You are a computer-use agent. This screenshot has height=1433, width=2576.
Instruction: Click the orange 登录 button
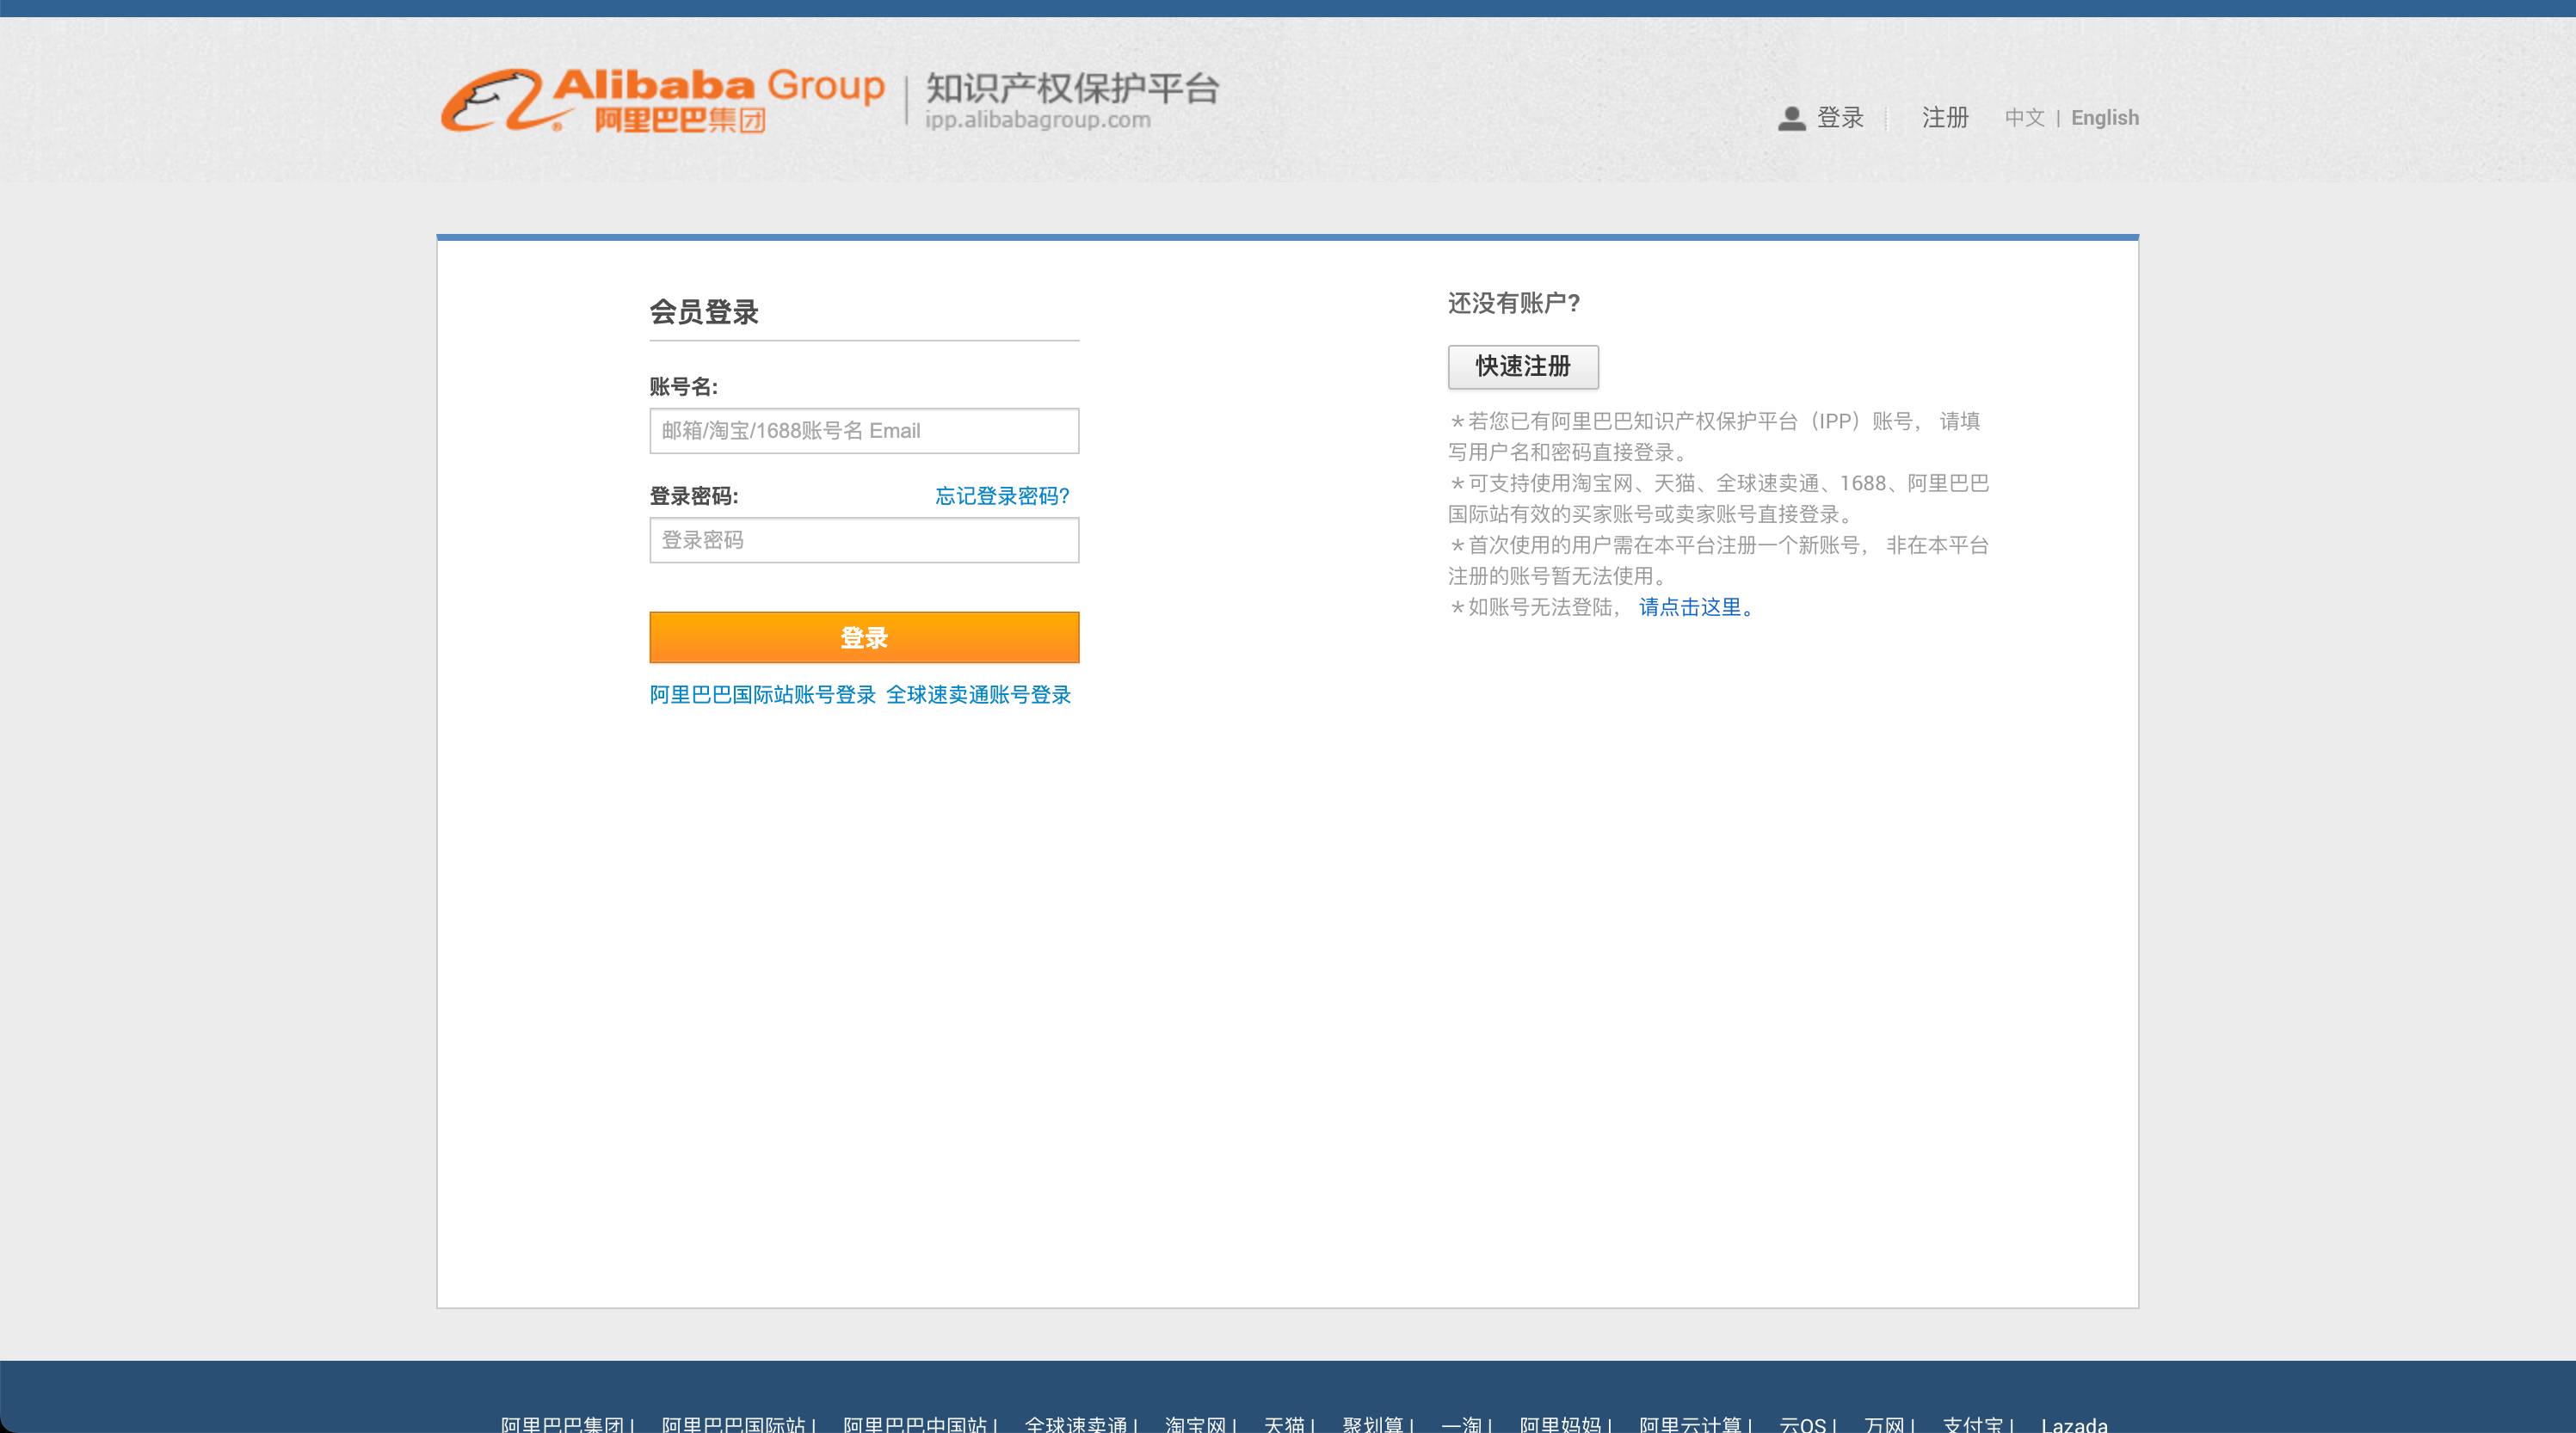click(x=864, y=637)
